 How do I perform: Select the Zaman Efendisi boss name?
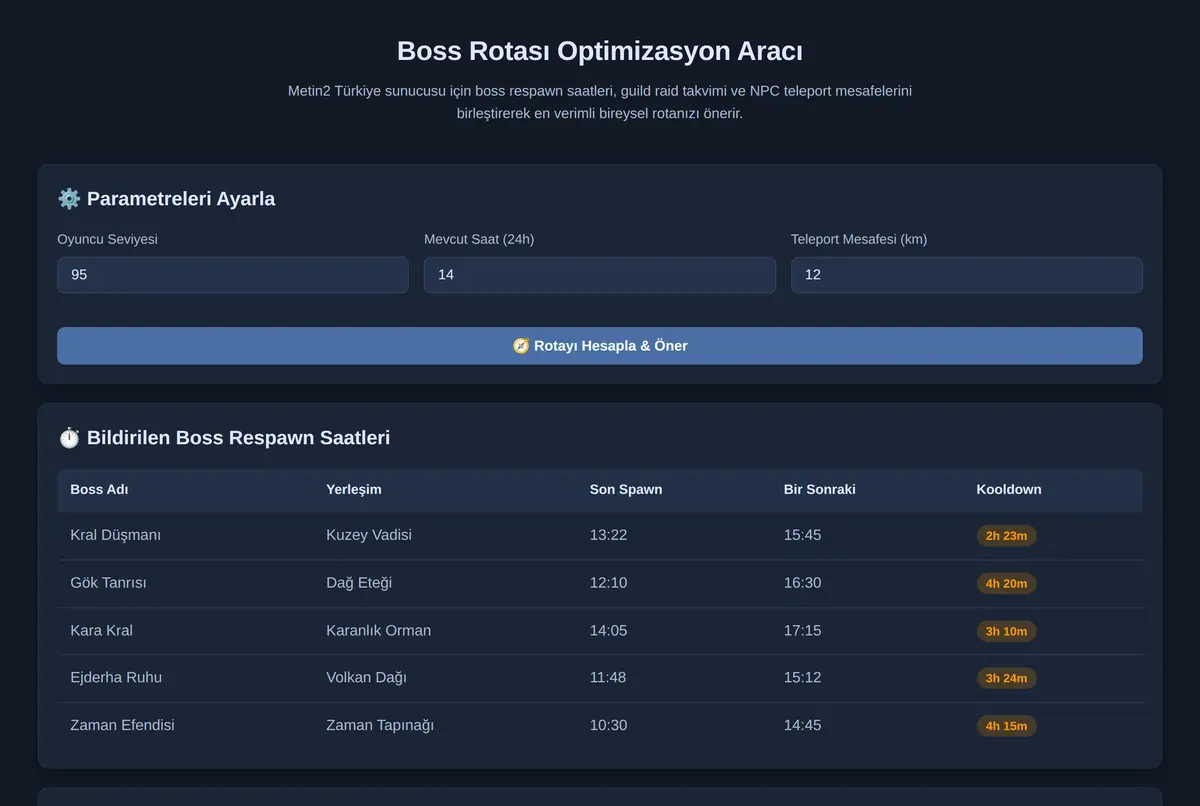122,725
